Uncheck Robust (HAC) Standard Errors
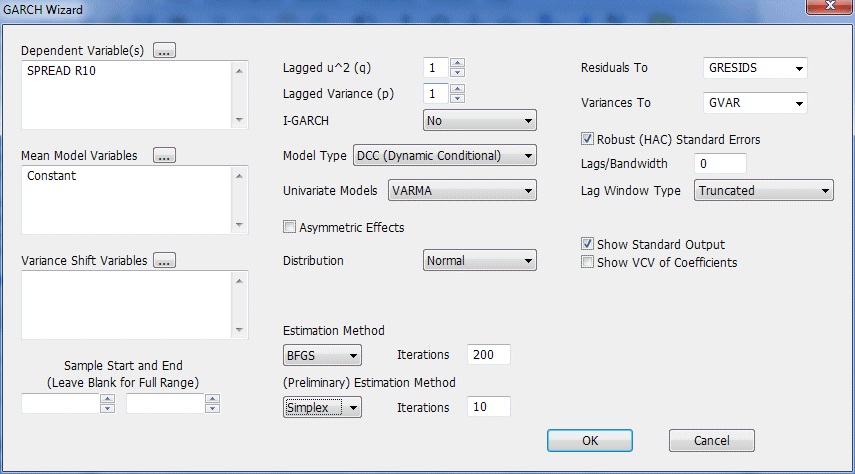The width and height of the screenshot is (855, 474). click(588, 139)
